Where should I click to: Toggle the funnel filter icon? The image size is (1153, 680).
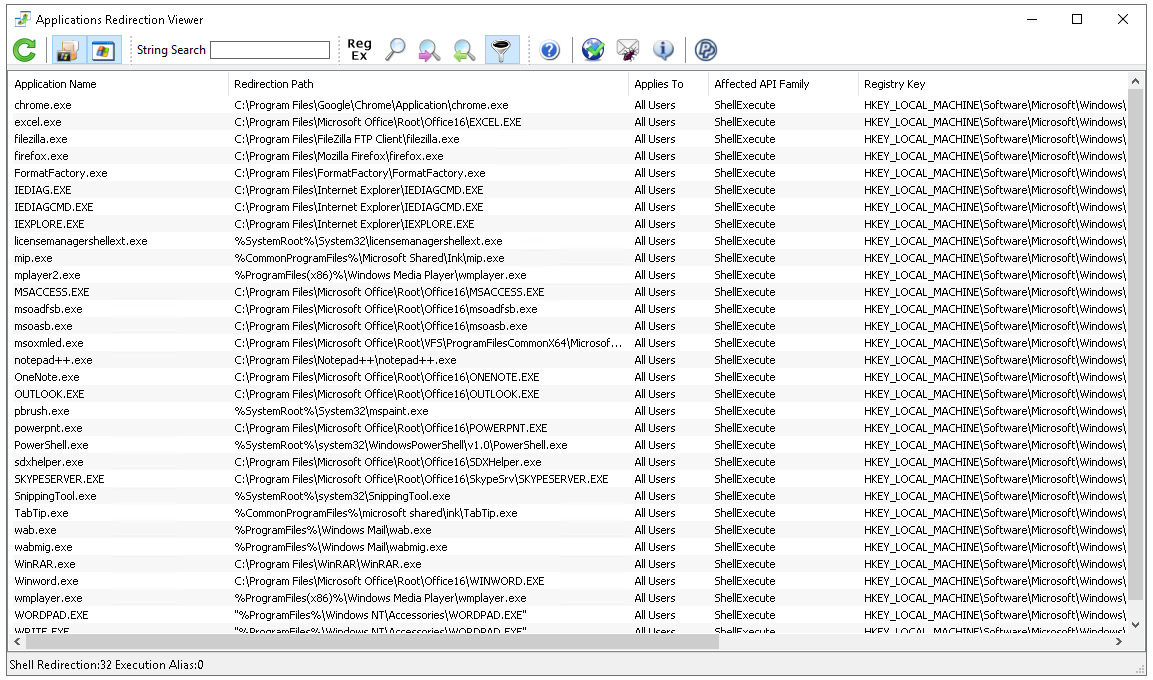point(502,50)
